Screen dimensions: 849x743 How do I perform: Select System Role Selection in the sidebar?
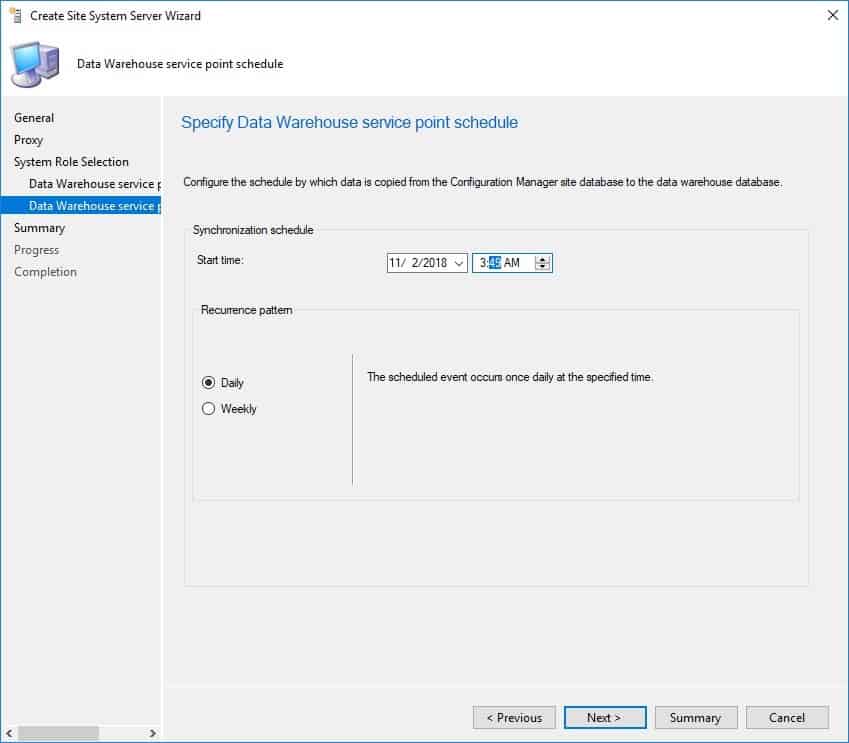71,161
